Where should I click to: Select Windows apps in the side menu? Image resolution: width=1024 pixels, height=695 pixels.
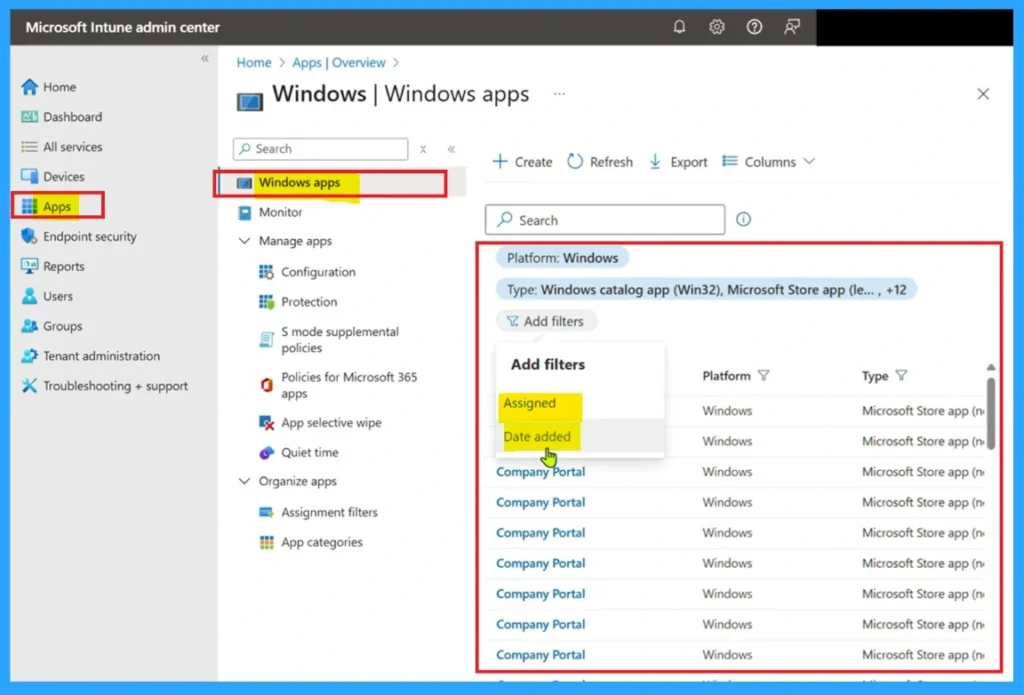tap(299, 182)
